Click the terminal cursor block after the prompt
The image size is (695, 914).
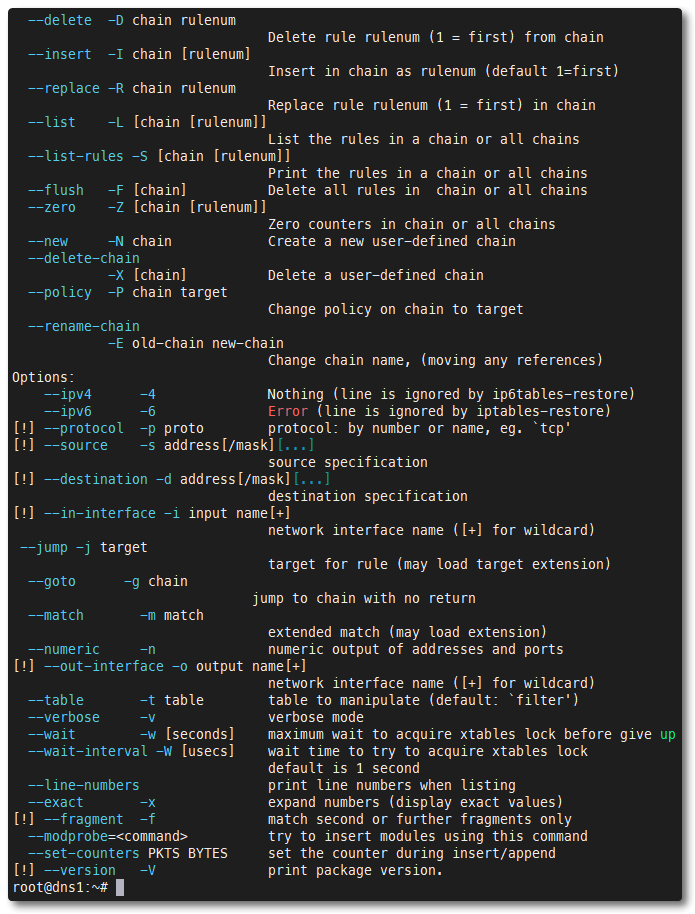[120, 887]
